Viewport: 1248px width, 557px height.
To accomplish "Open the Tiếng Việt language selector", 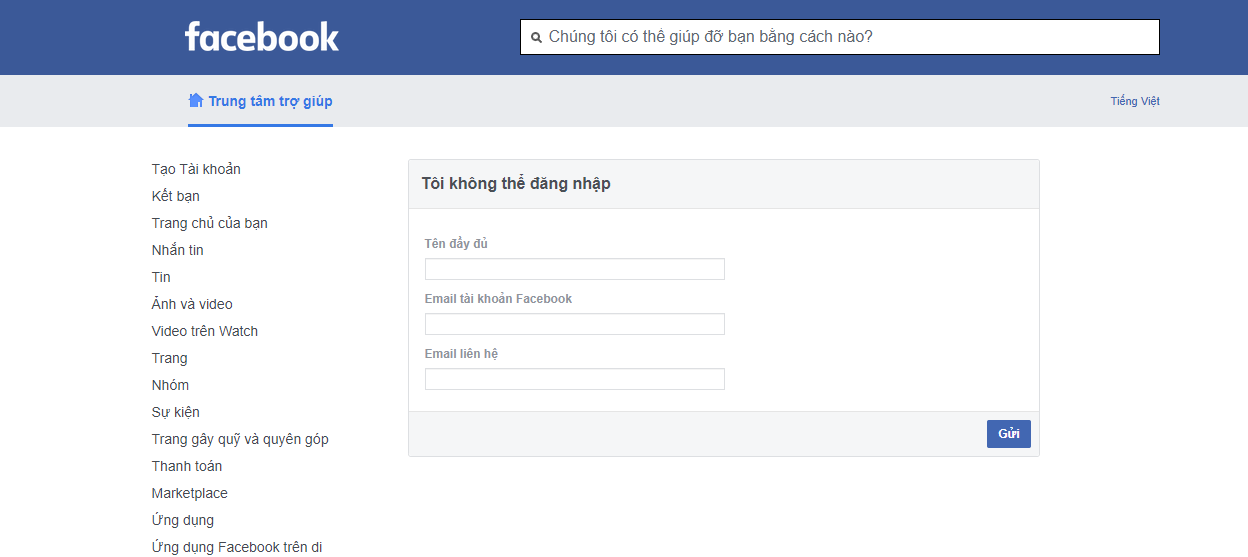I will pyautogui.click(x=1134, y=101).
